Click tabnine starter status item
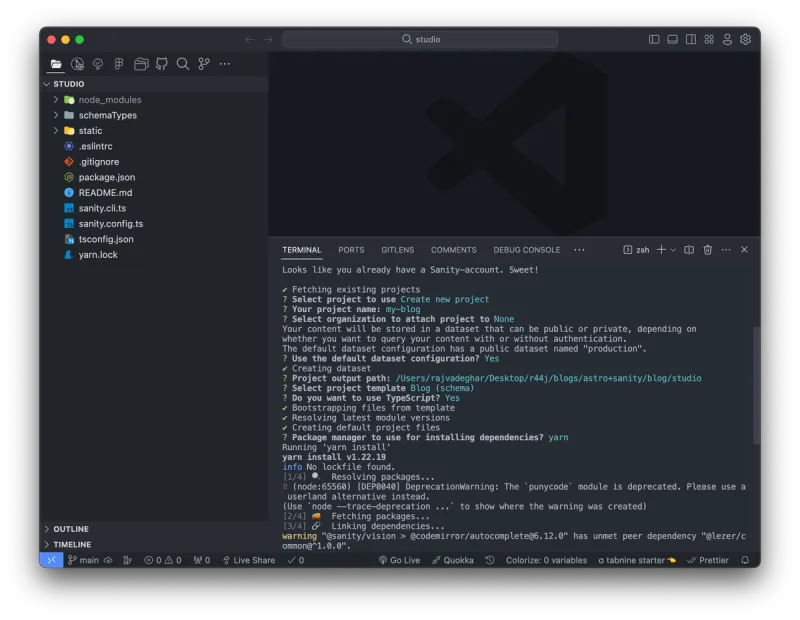This screenshot has height=620, width=800. point(637,560)
